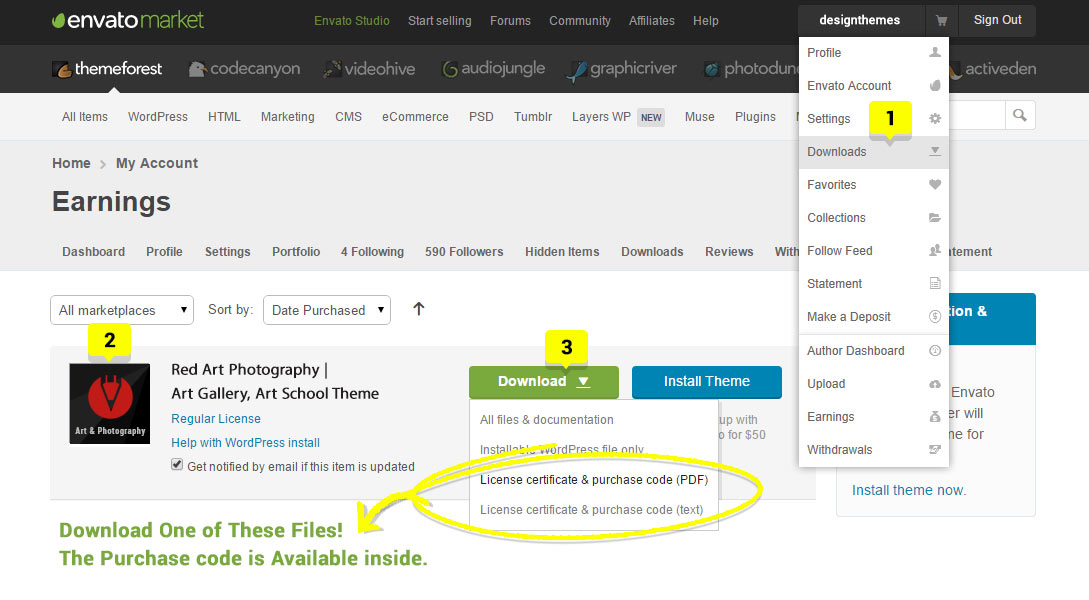Image resolution: width=1089 pixels, height=600 pixels.
Task: Click the search magnifier icon
Action: point(1019,115)
